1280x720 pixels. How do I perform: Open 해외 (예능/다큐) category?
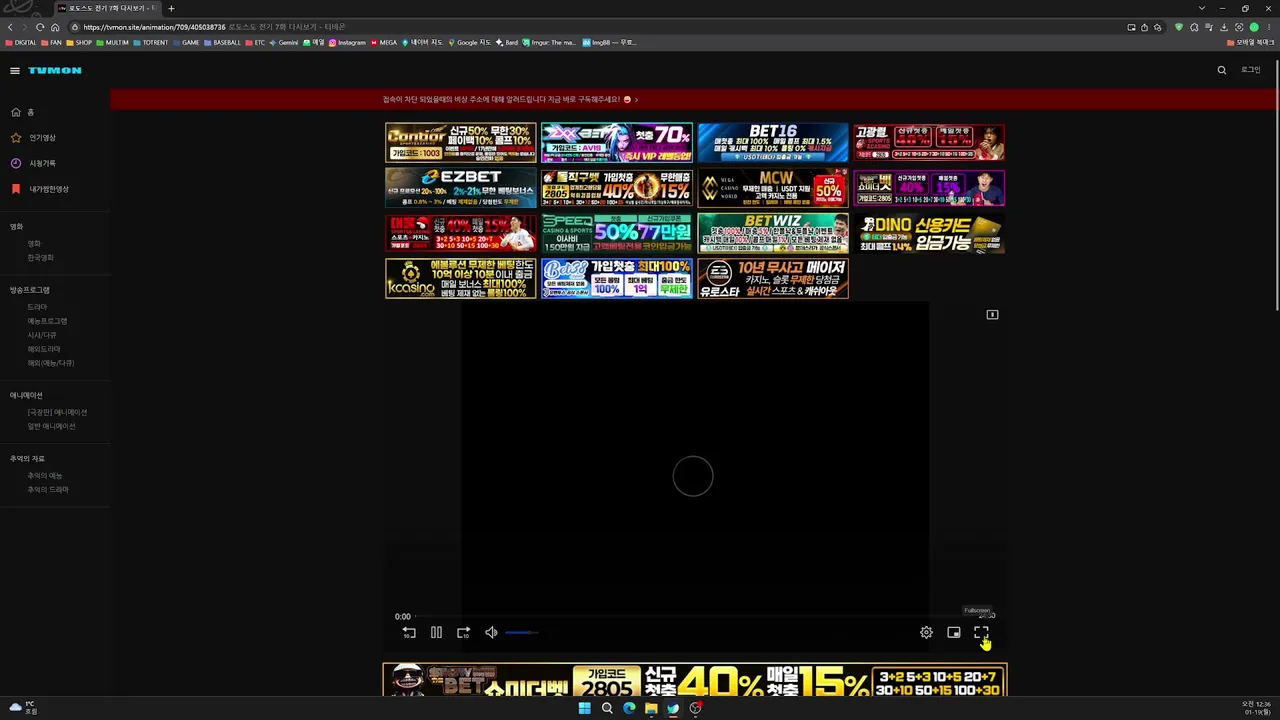coord(51,363)
